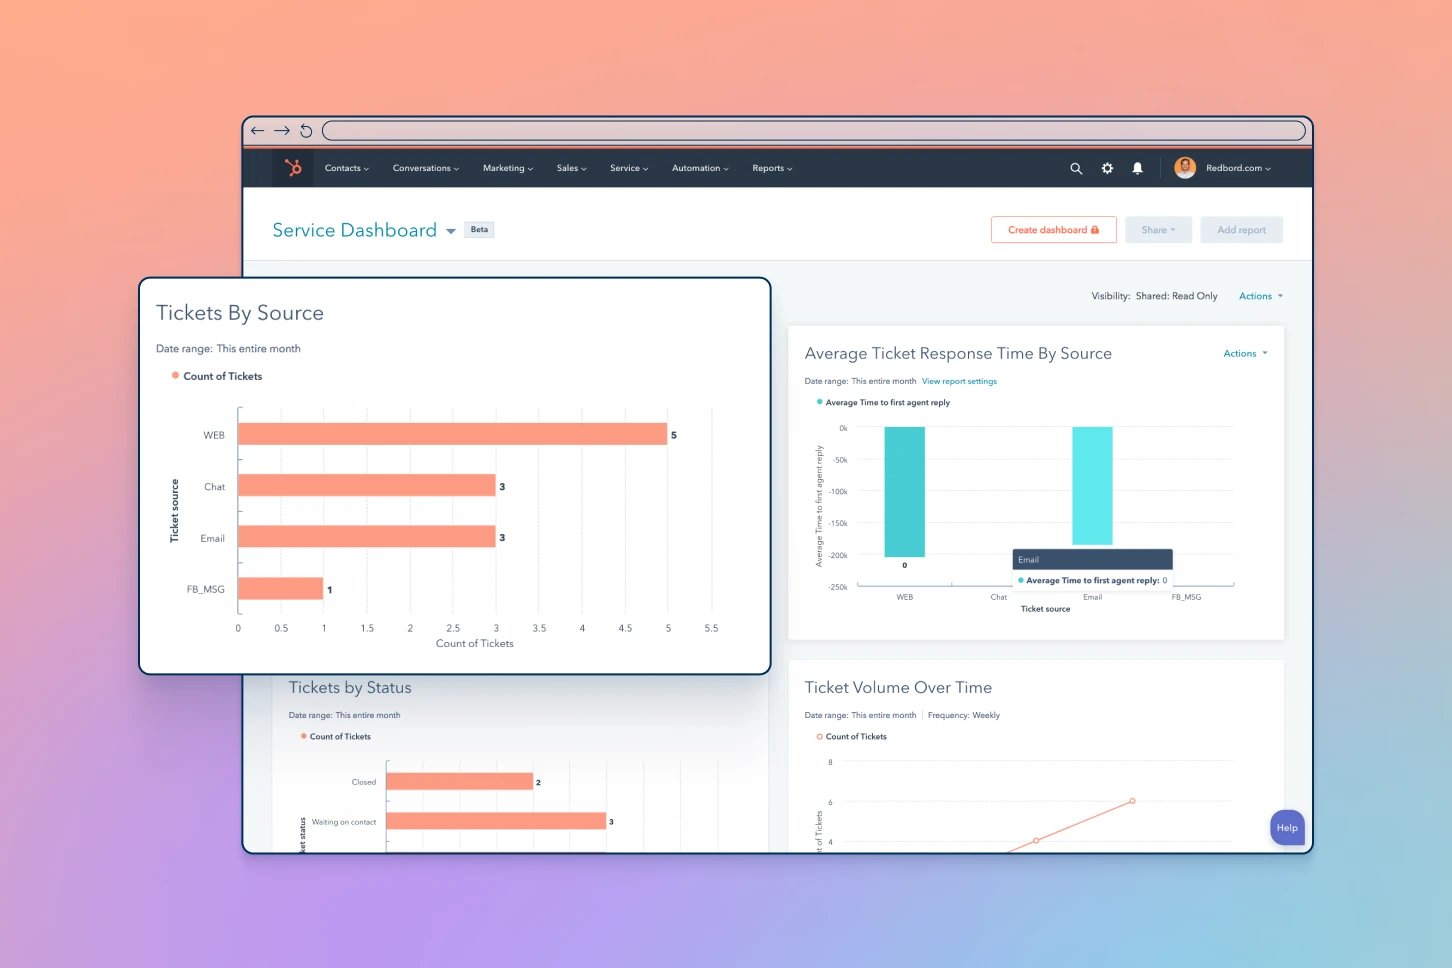Viewport: 1452px width, 968px height.
Task: Focus the browser address bar
Action: 814,131
